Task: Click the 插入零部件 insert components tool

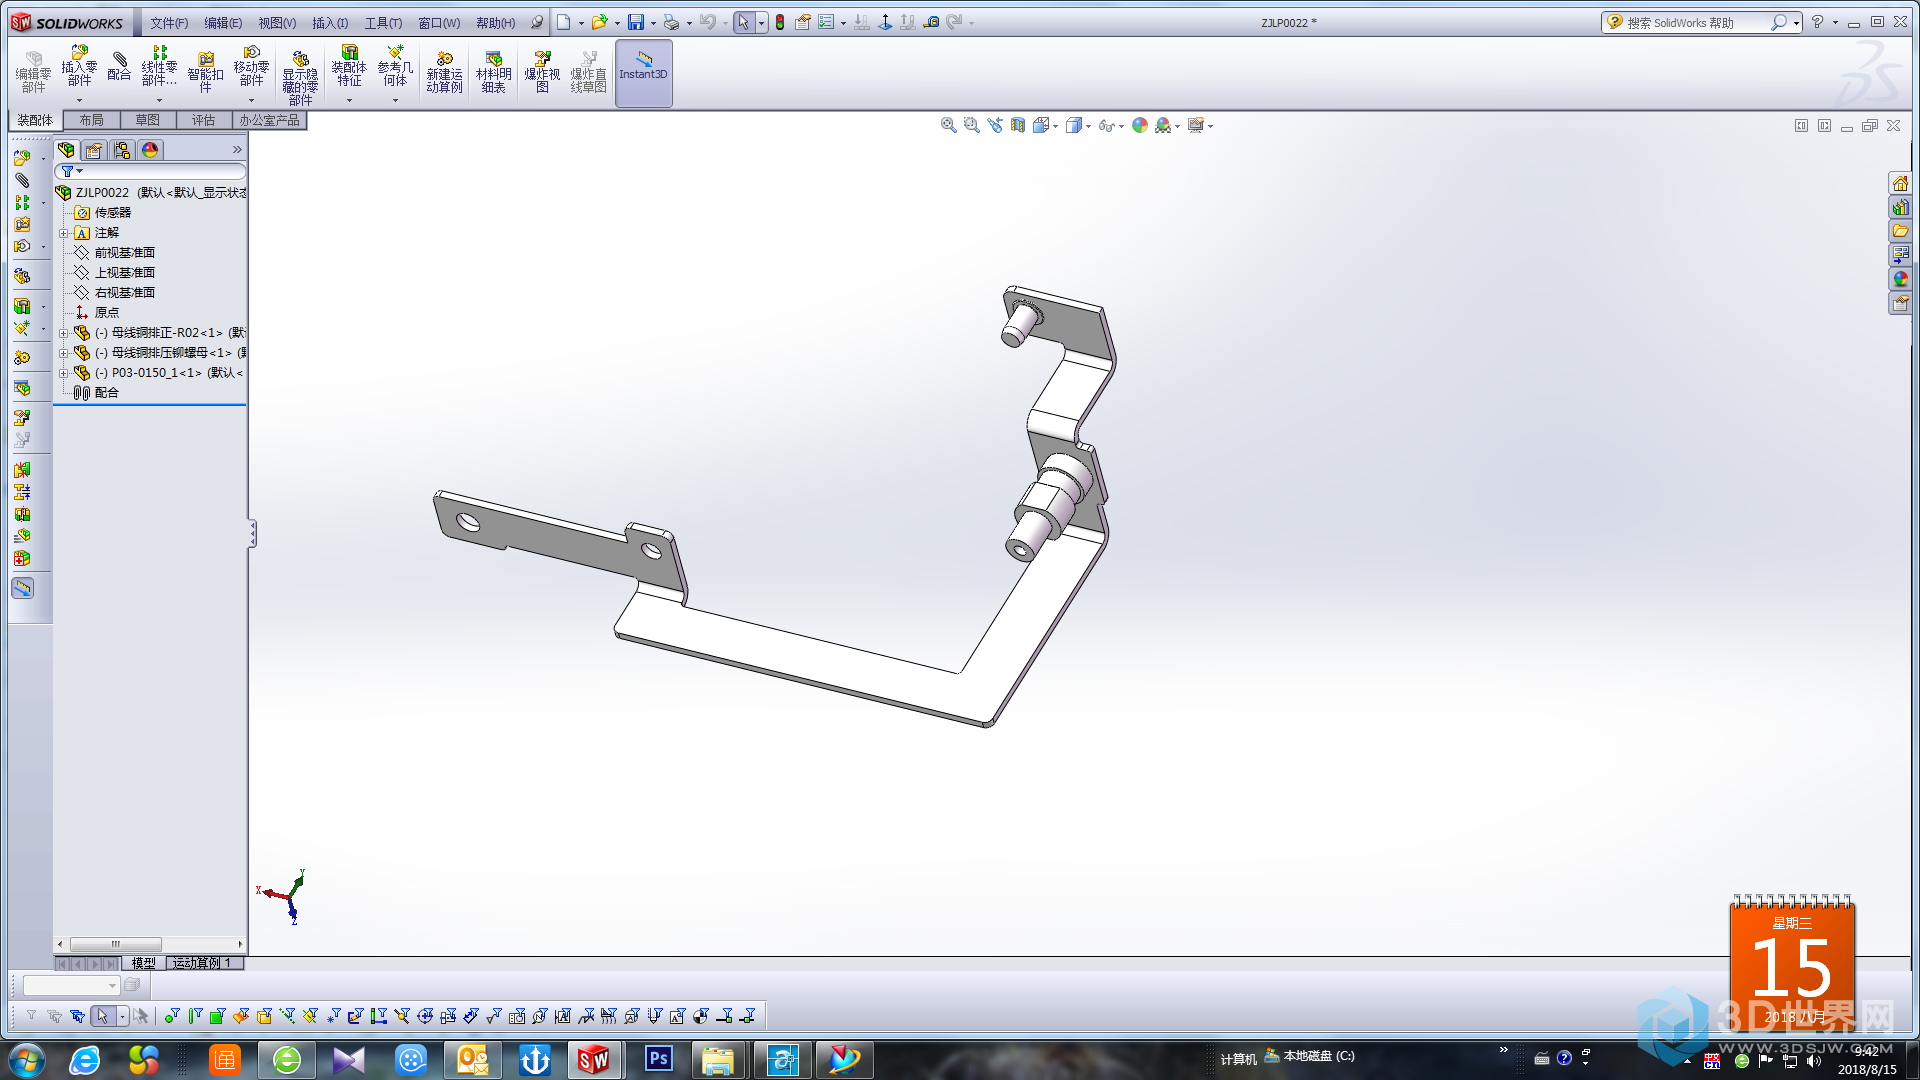Action: click(x=79, y=67)
